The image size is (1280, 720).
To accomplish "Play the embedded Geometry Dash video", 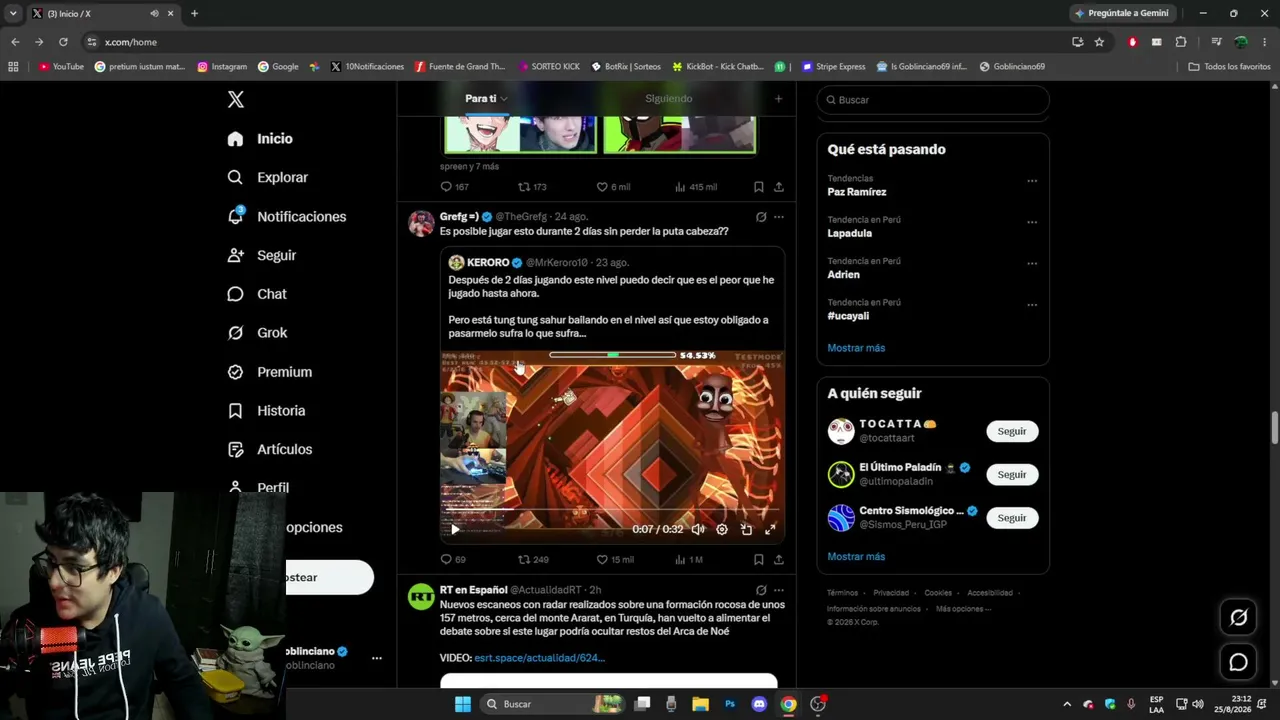I will (x=455, y=529).
